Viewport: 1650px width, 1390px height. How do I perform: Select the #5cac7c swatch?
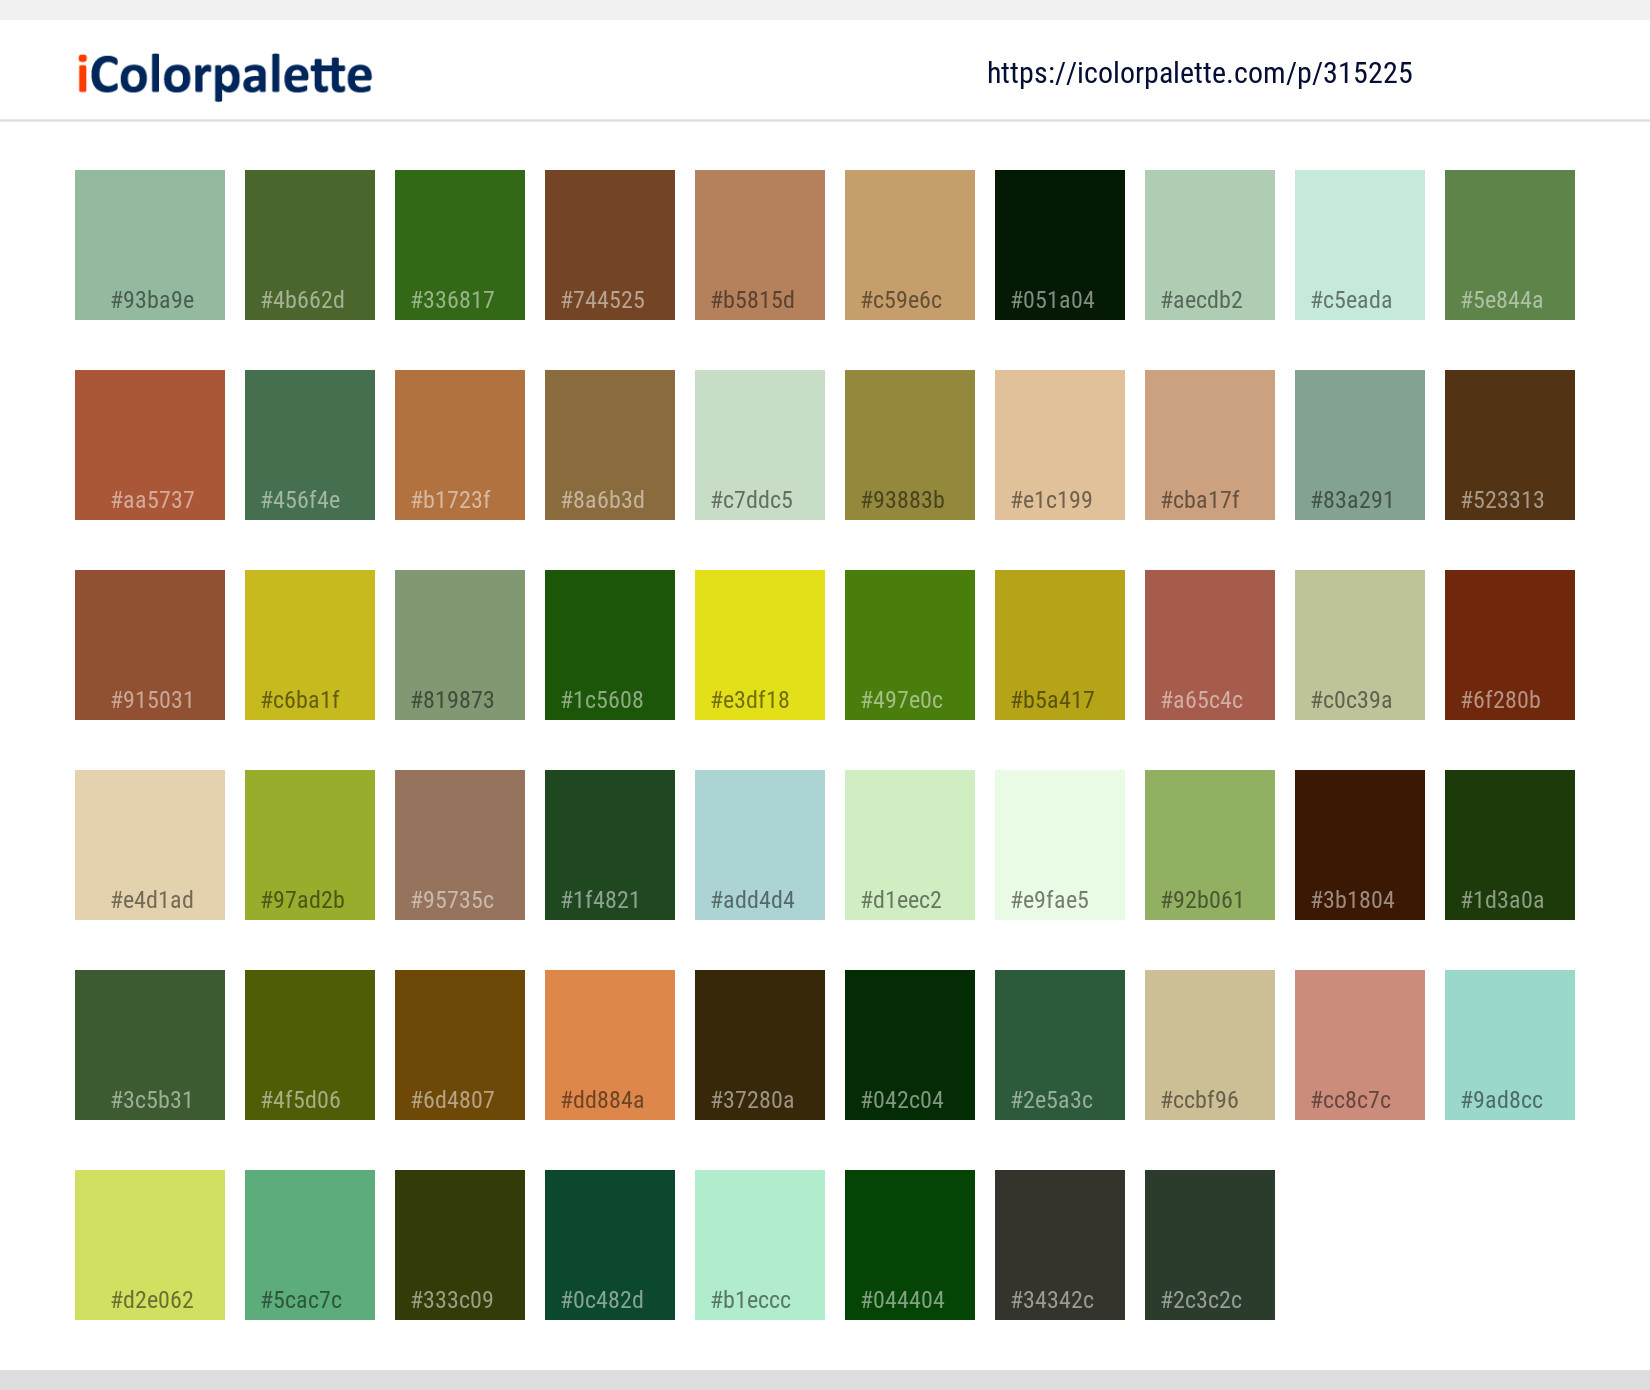(x=310, y=1245)
